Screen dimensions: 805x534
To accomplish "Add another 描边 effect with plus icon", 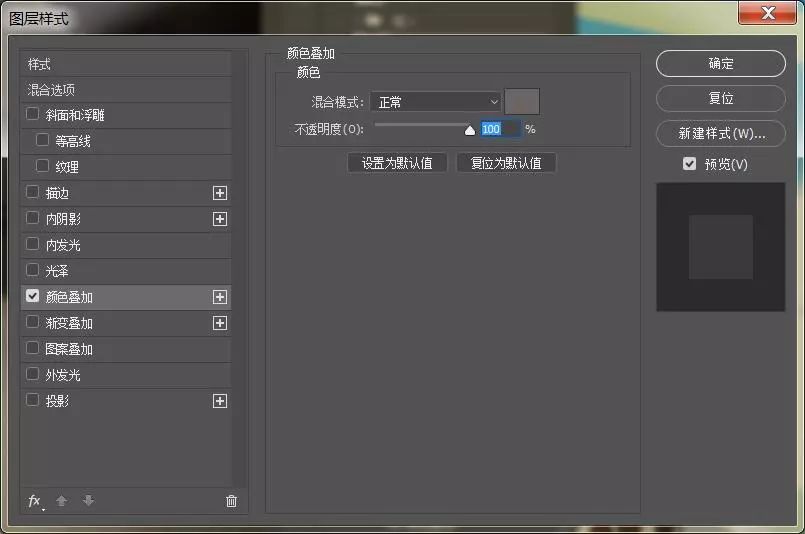I will tap(220, 193).
